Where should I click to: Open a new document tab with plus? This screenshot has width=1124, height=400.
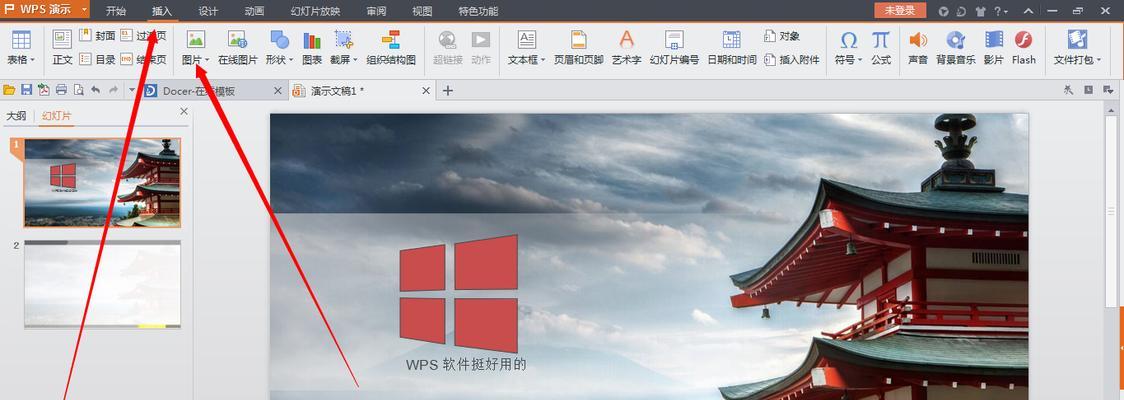[x=448, y=90]
